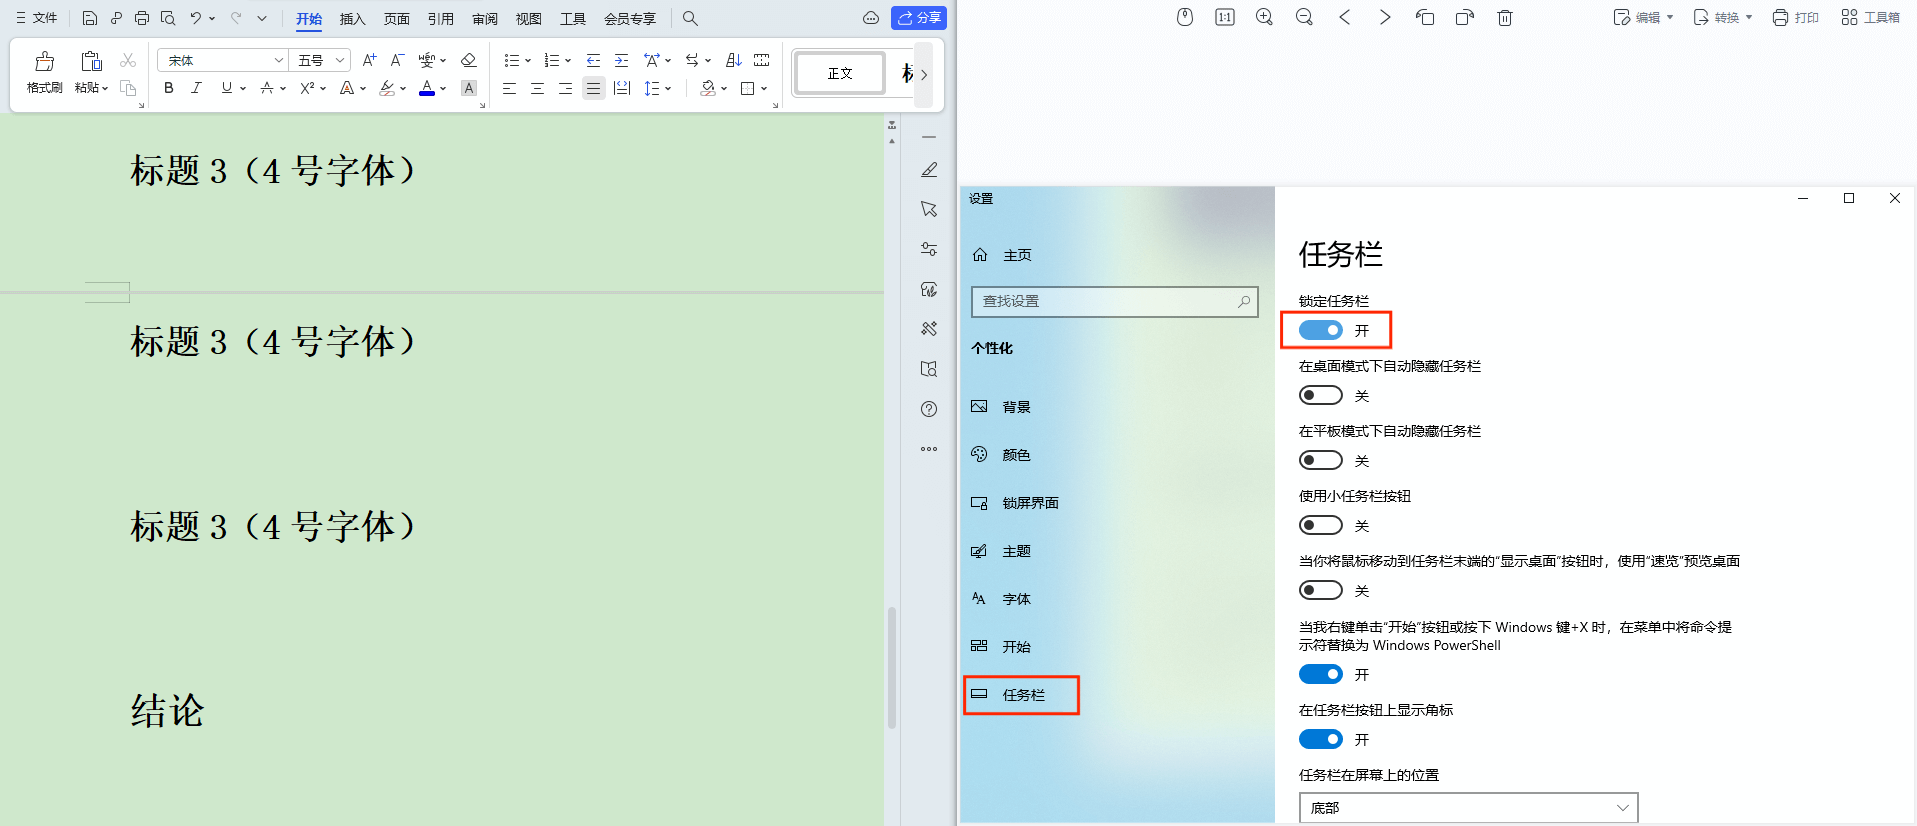The width and height of the screenshot is (1917, 826).
Task: Open the Edit (编辑) dropdown in the image viewer
Action: (x=1643, y=17)
